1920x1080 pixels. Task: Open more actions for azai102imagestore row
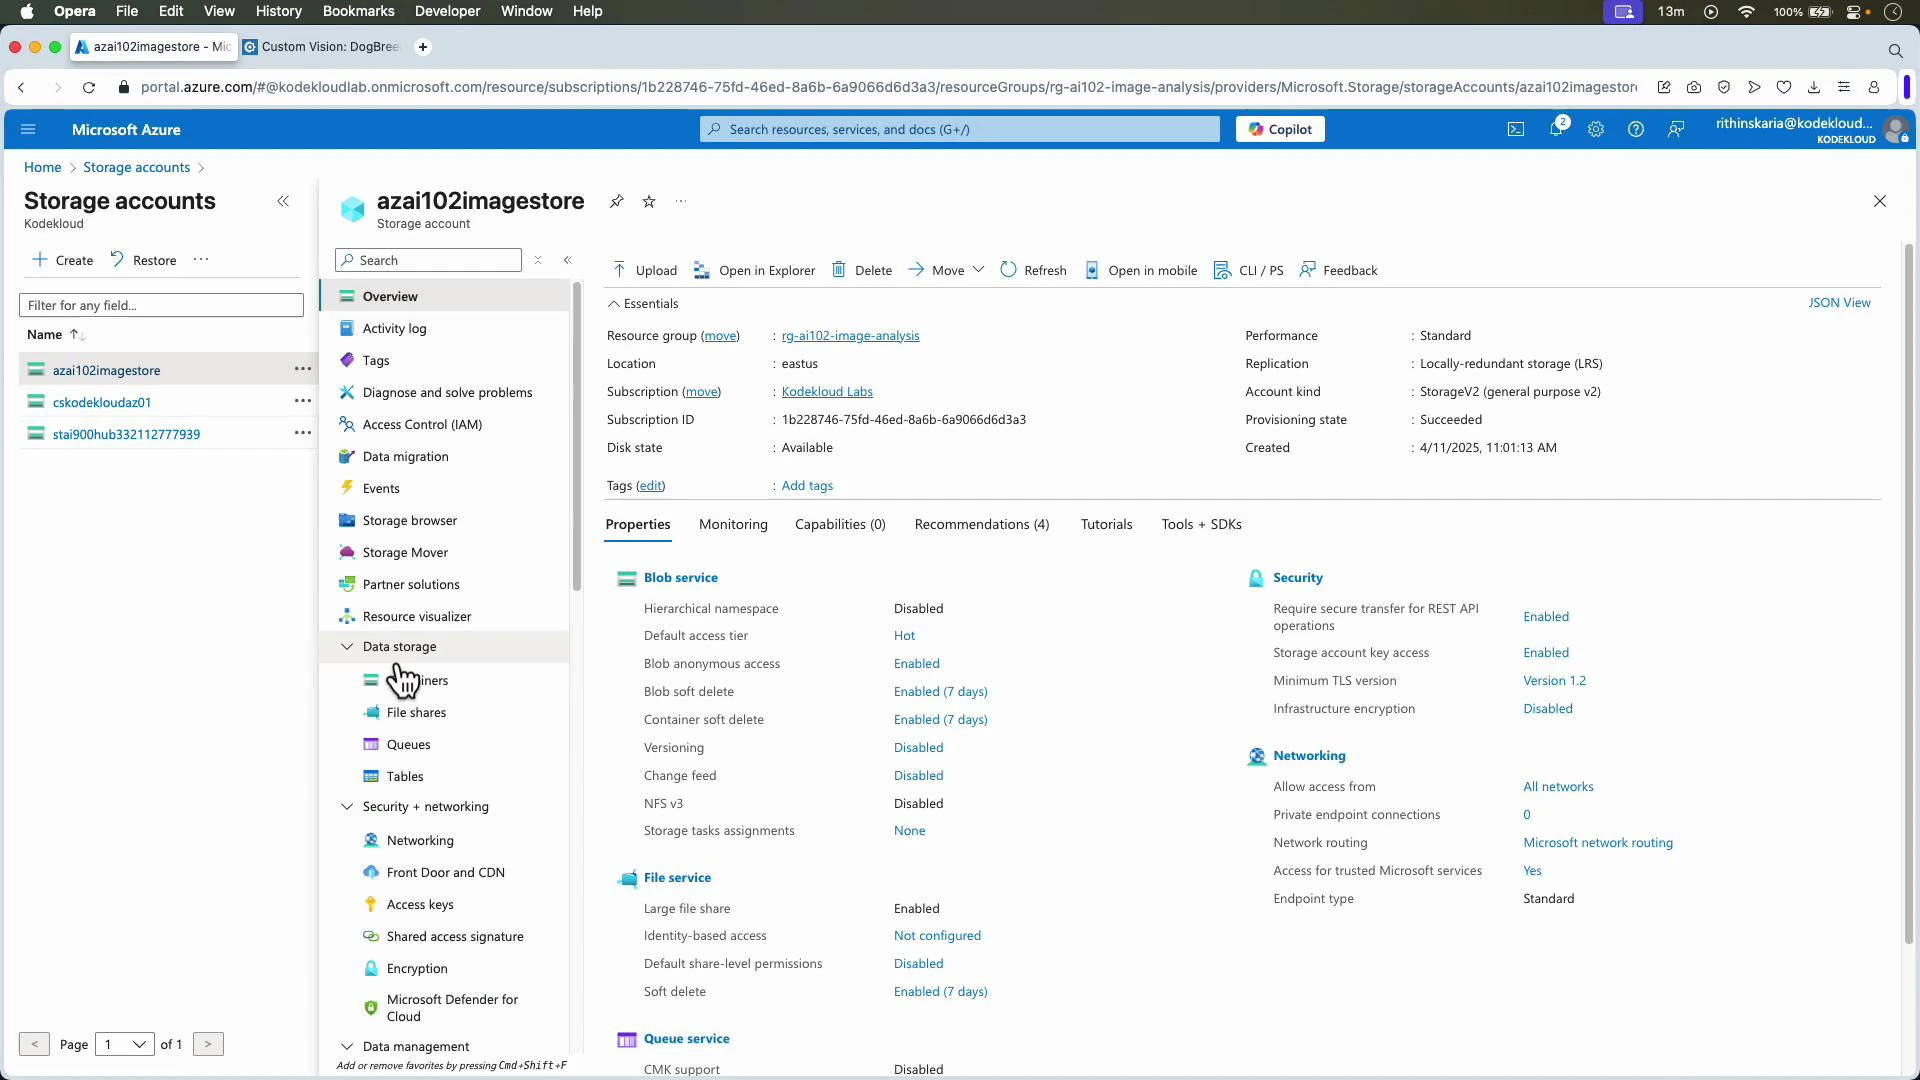tap(303, 369)
